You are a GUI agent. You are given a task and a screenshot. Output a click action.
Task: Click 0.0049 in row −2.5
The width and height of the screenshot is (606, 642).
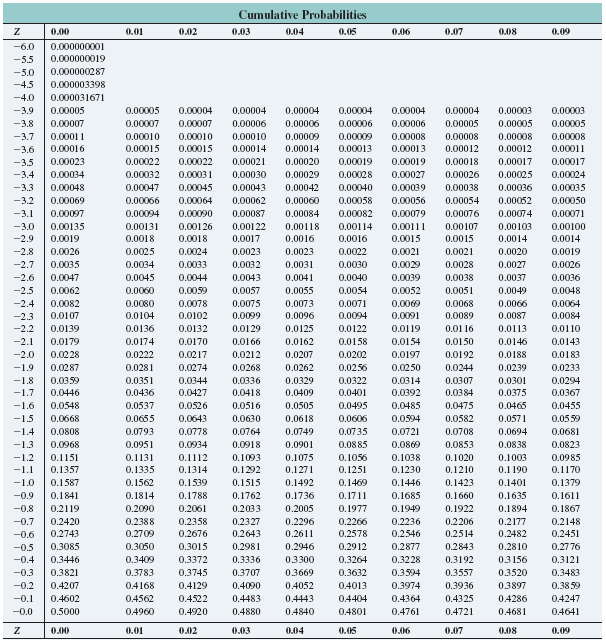tap(513, 291)
